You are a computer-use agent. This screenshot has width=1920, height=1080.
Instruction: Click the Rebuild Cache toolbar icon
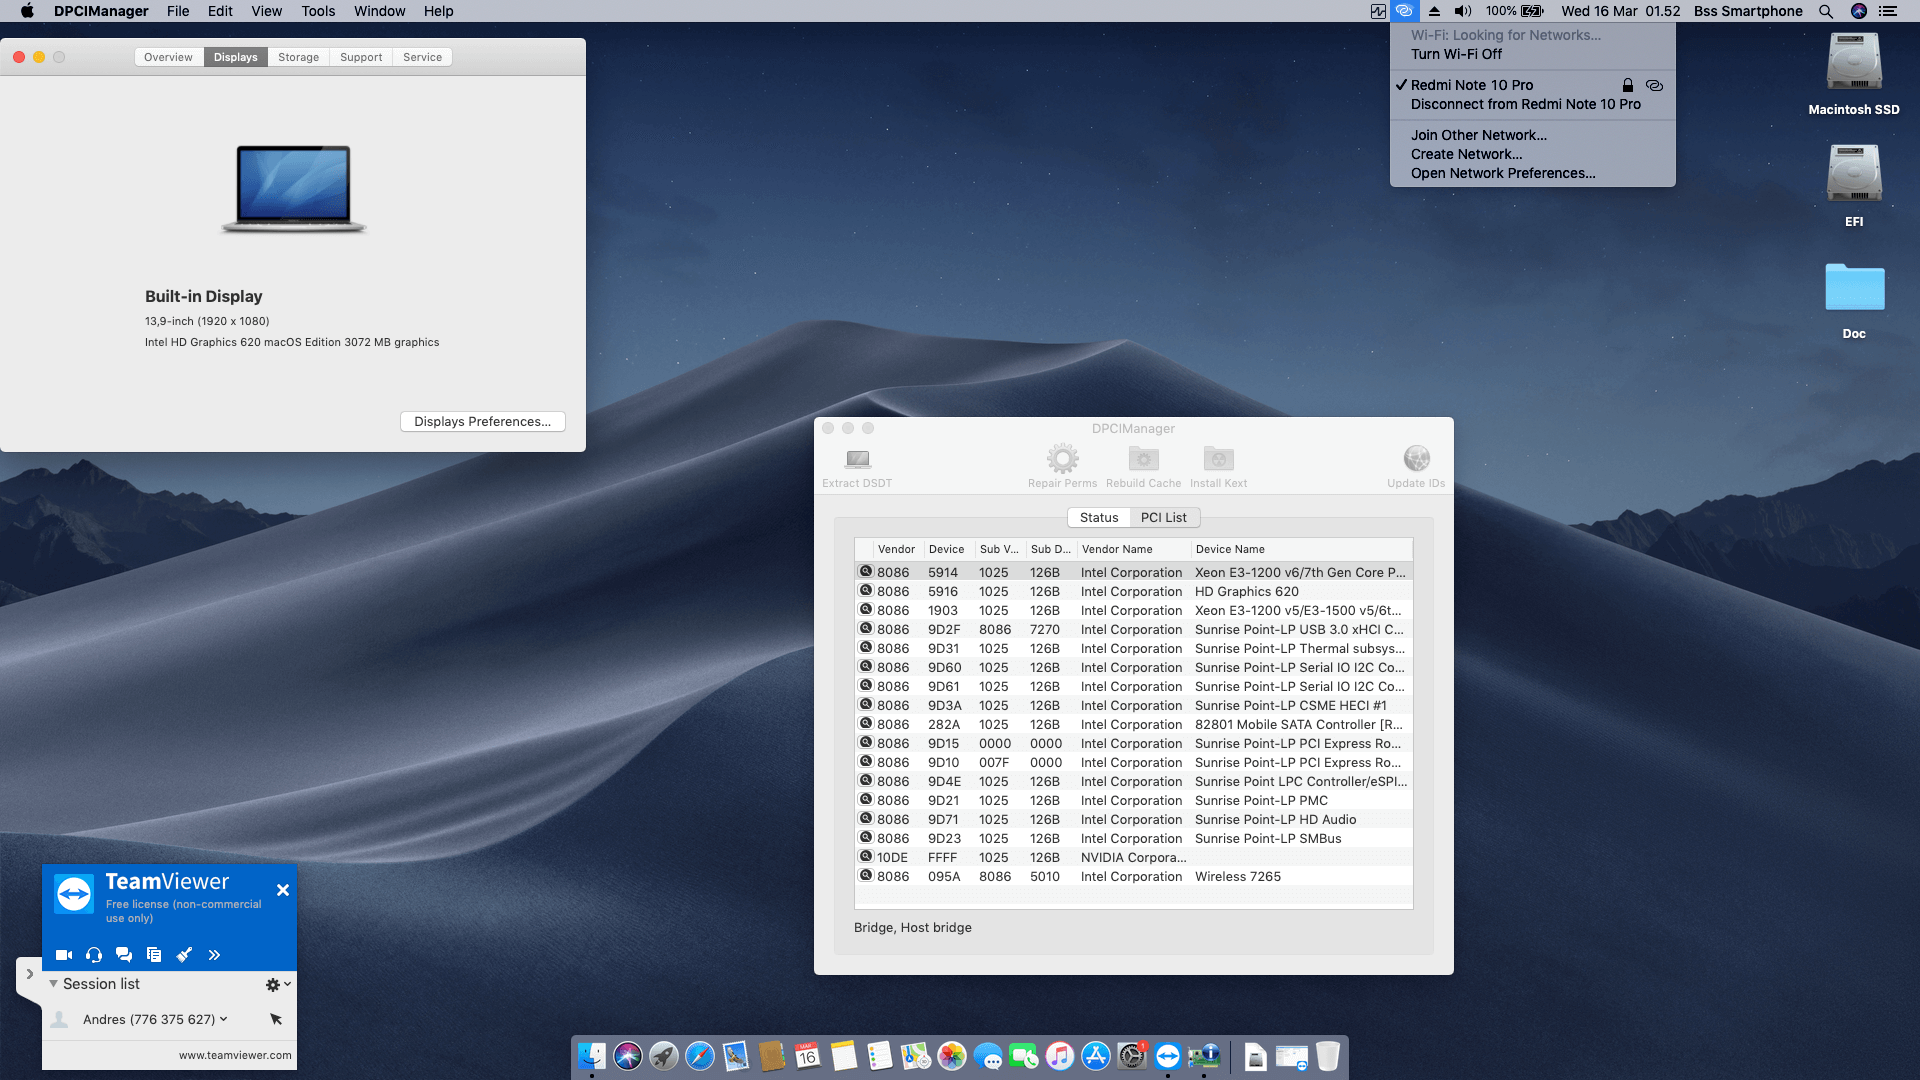click(x=1143, y=459)
